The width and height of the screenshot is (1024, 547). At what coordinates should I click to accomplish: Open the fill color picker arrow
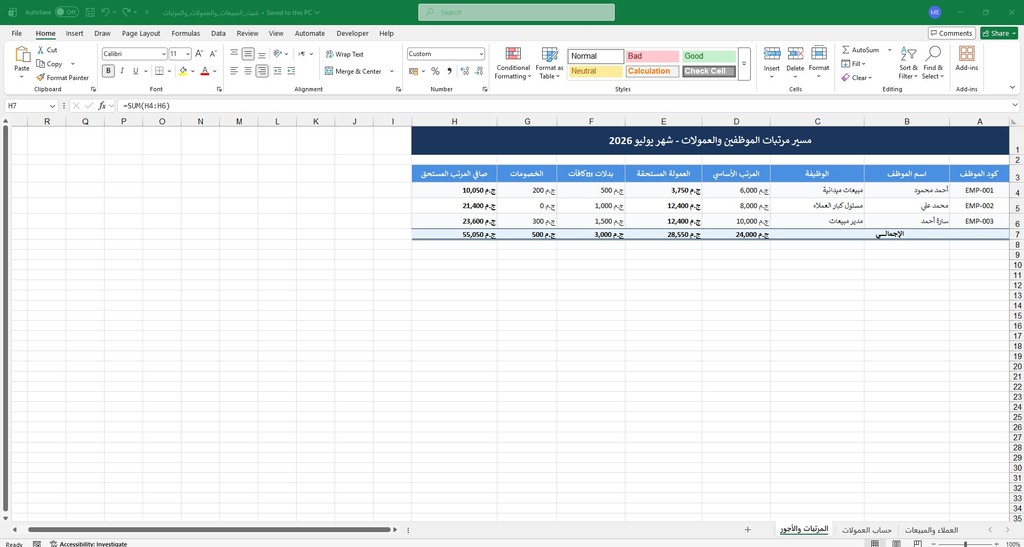coord(193,71)
